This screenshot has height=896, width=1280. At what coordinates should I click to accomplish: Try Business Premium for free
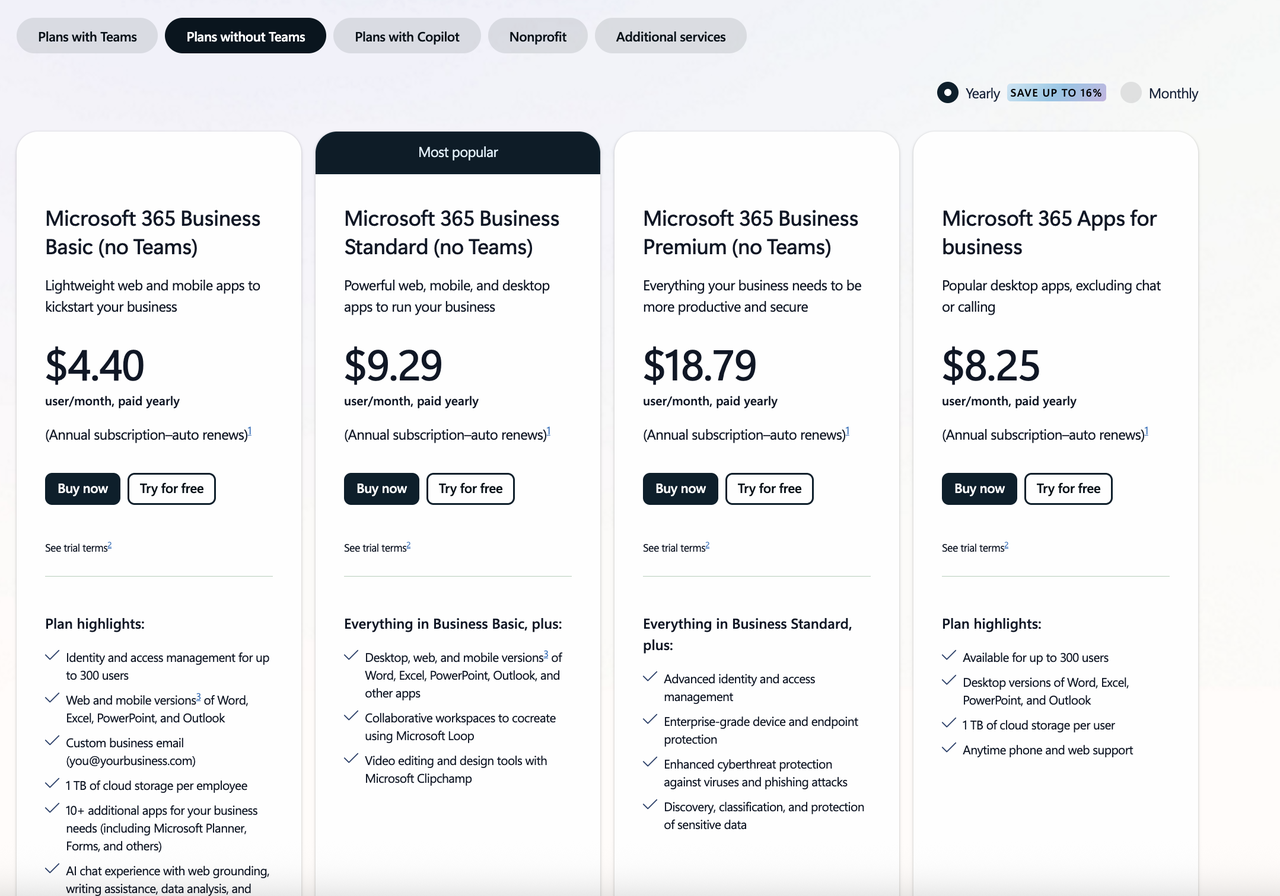[x=769, y=489]
